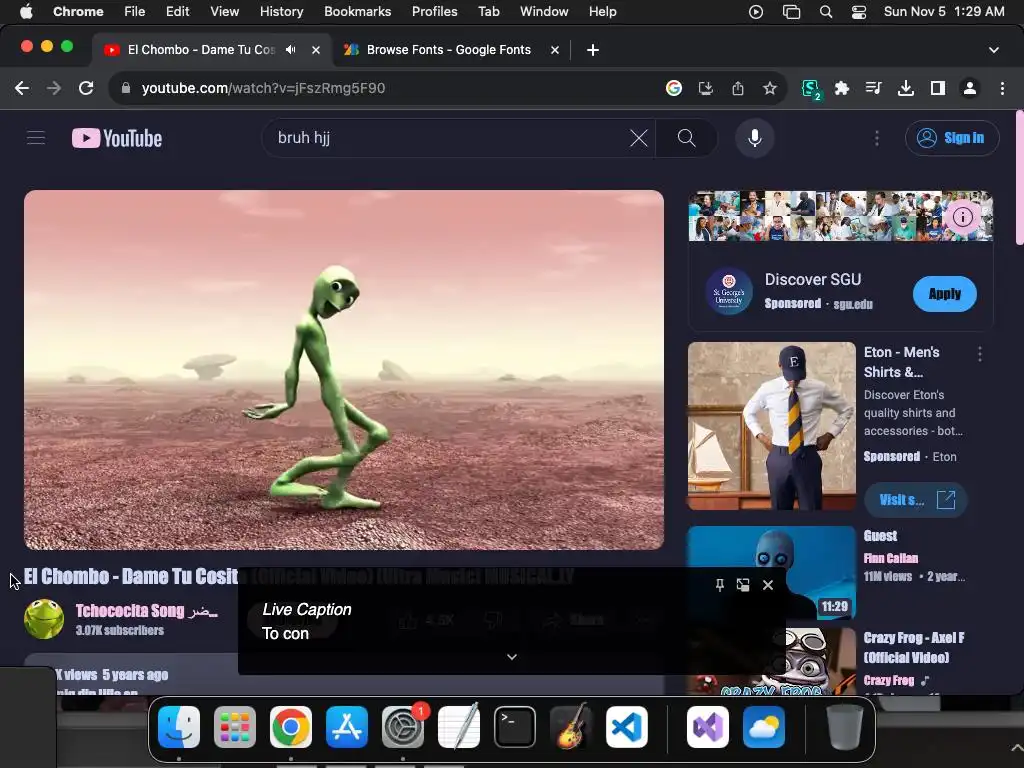Expand the tab search chevron

pyautogui.click(x=993, y=50)
